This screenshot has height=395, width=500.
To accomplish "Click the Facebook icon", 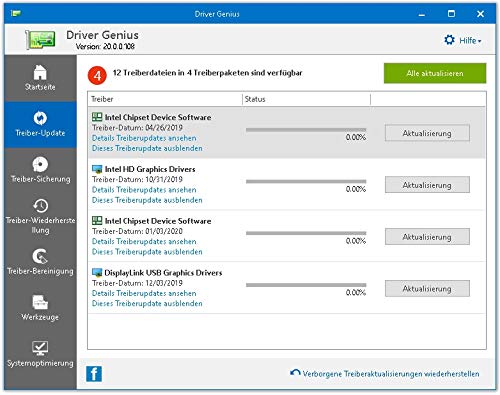I will click(x=94, y=374).
